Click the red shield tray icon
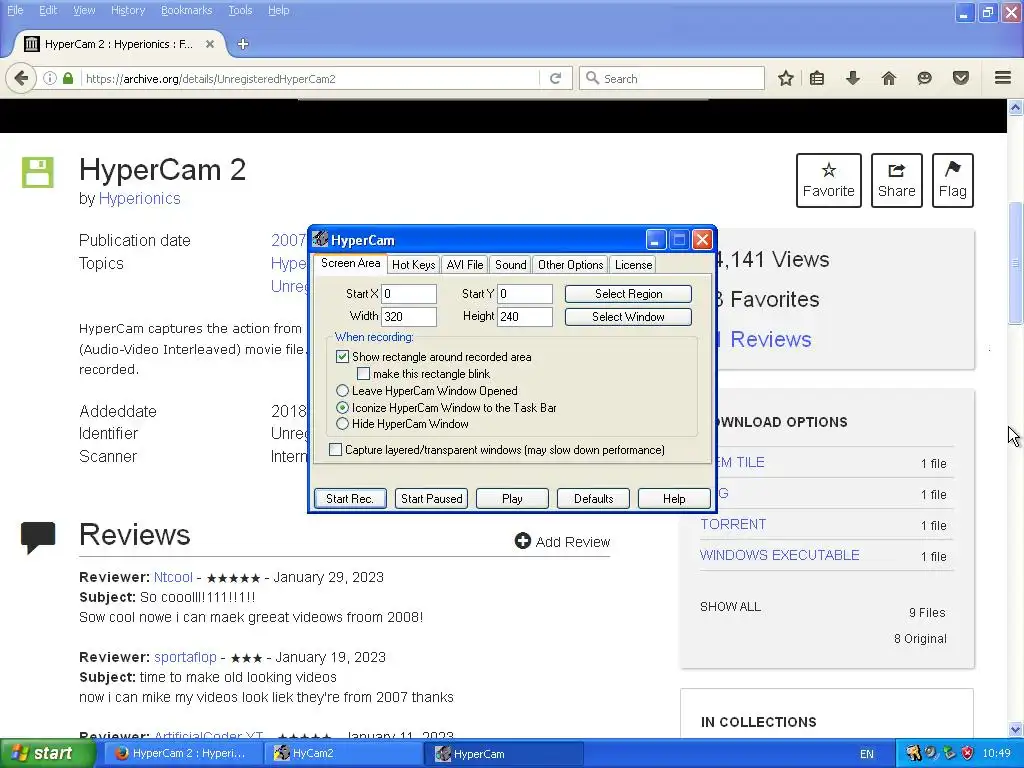The image size is (1024, 768). click(968, 754)
